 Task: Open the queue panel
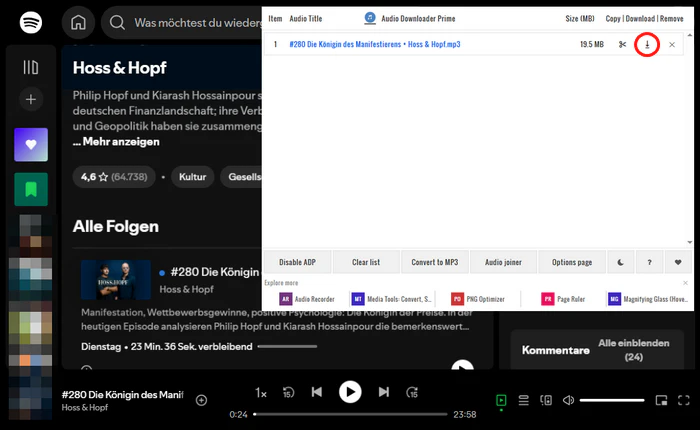click(x=524, y=400)
